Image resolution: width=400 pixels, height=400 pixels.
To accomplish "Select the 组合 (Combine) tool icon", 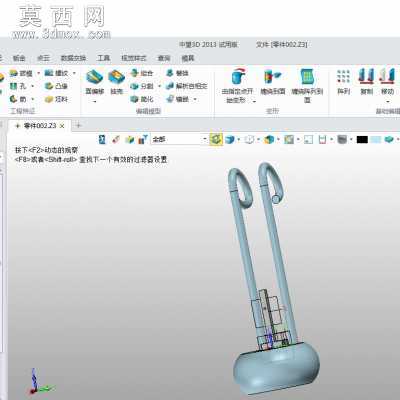I will click(135, 73).
